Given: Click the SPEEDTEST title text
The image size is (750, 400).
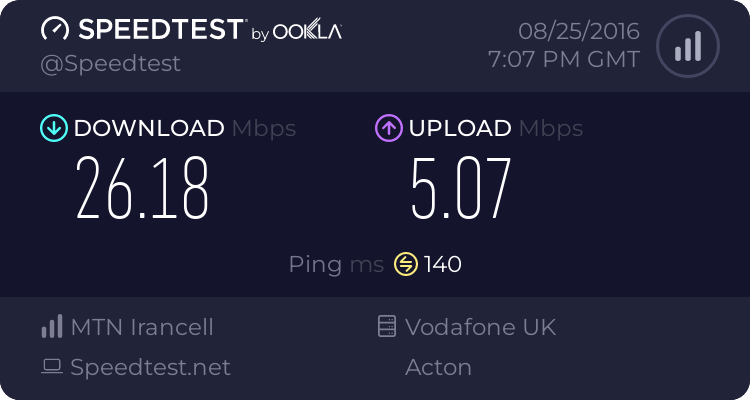Looking at the screenshot, I should click(x=160, y=30).
